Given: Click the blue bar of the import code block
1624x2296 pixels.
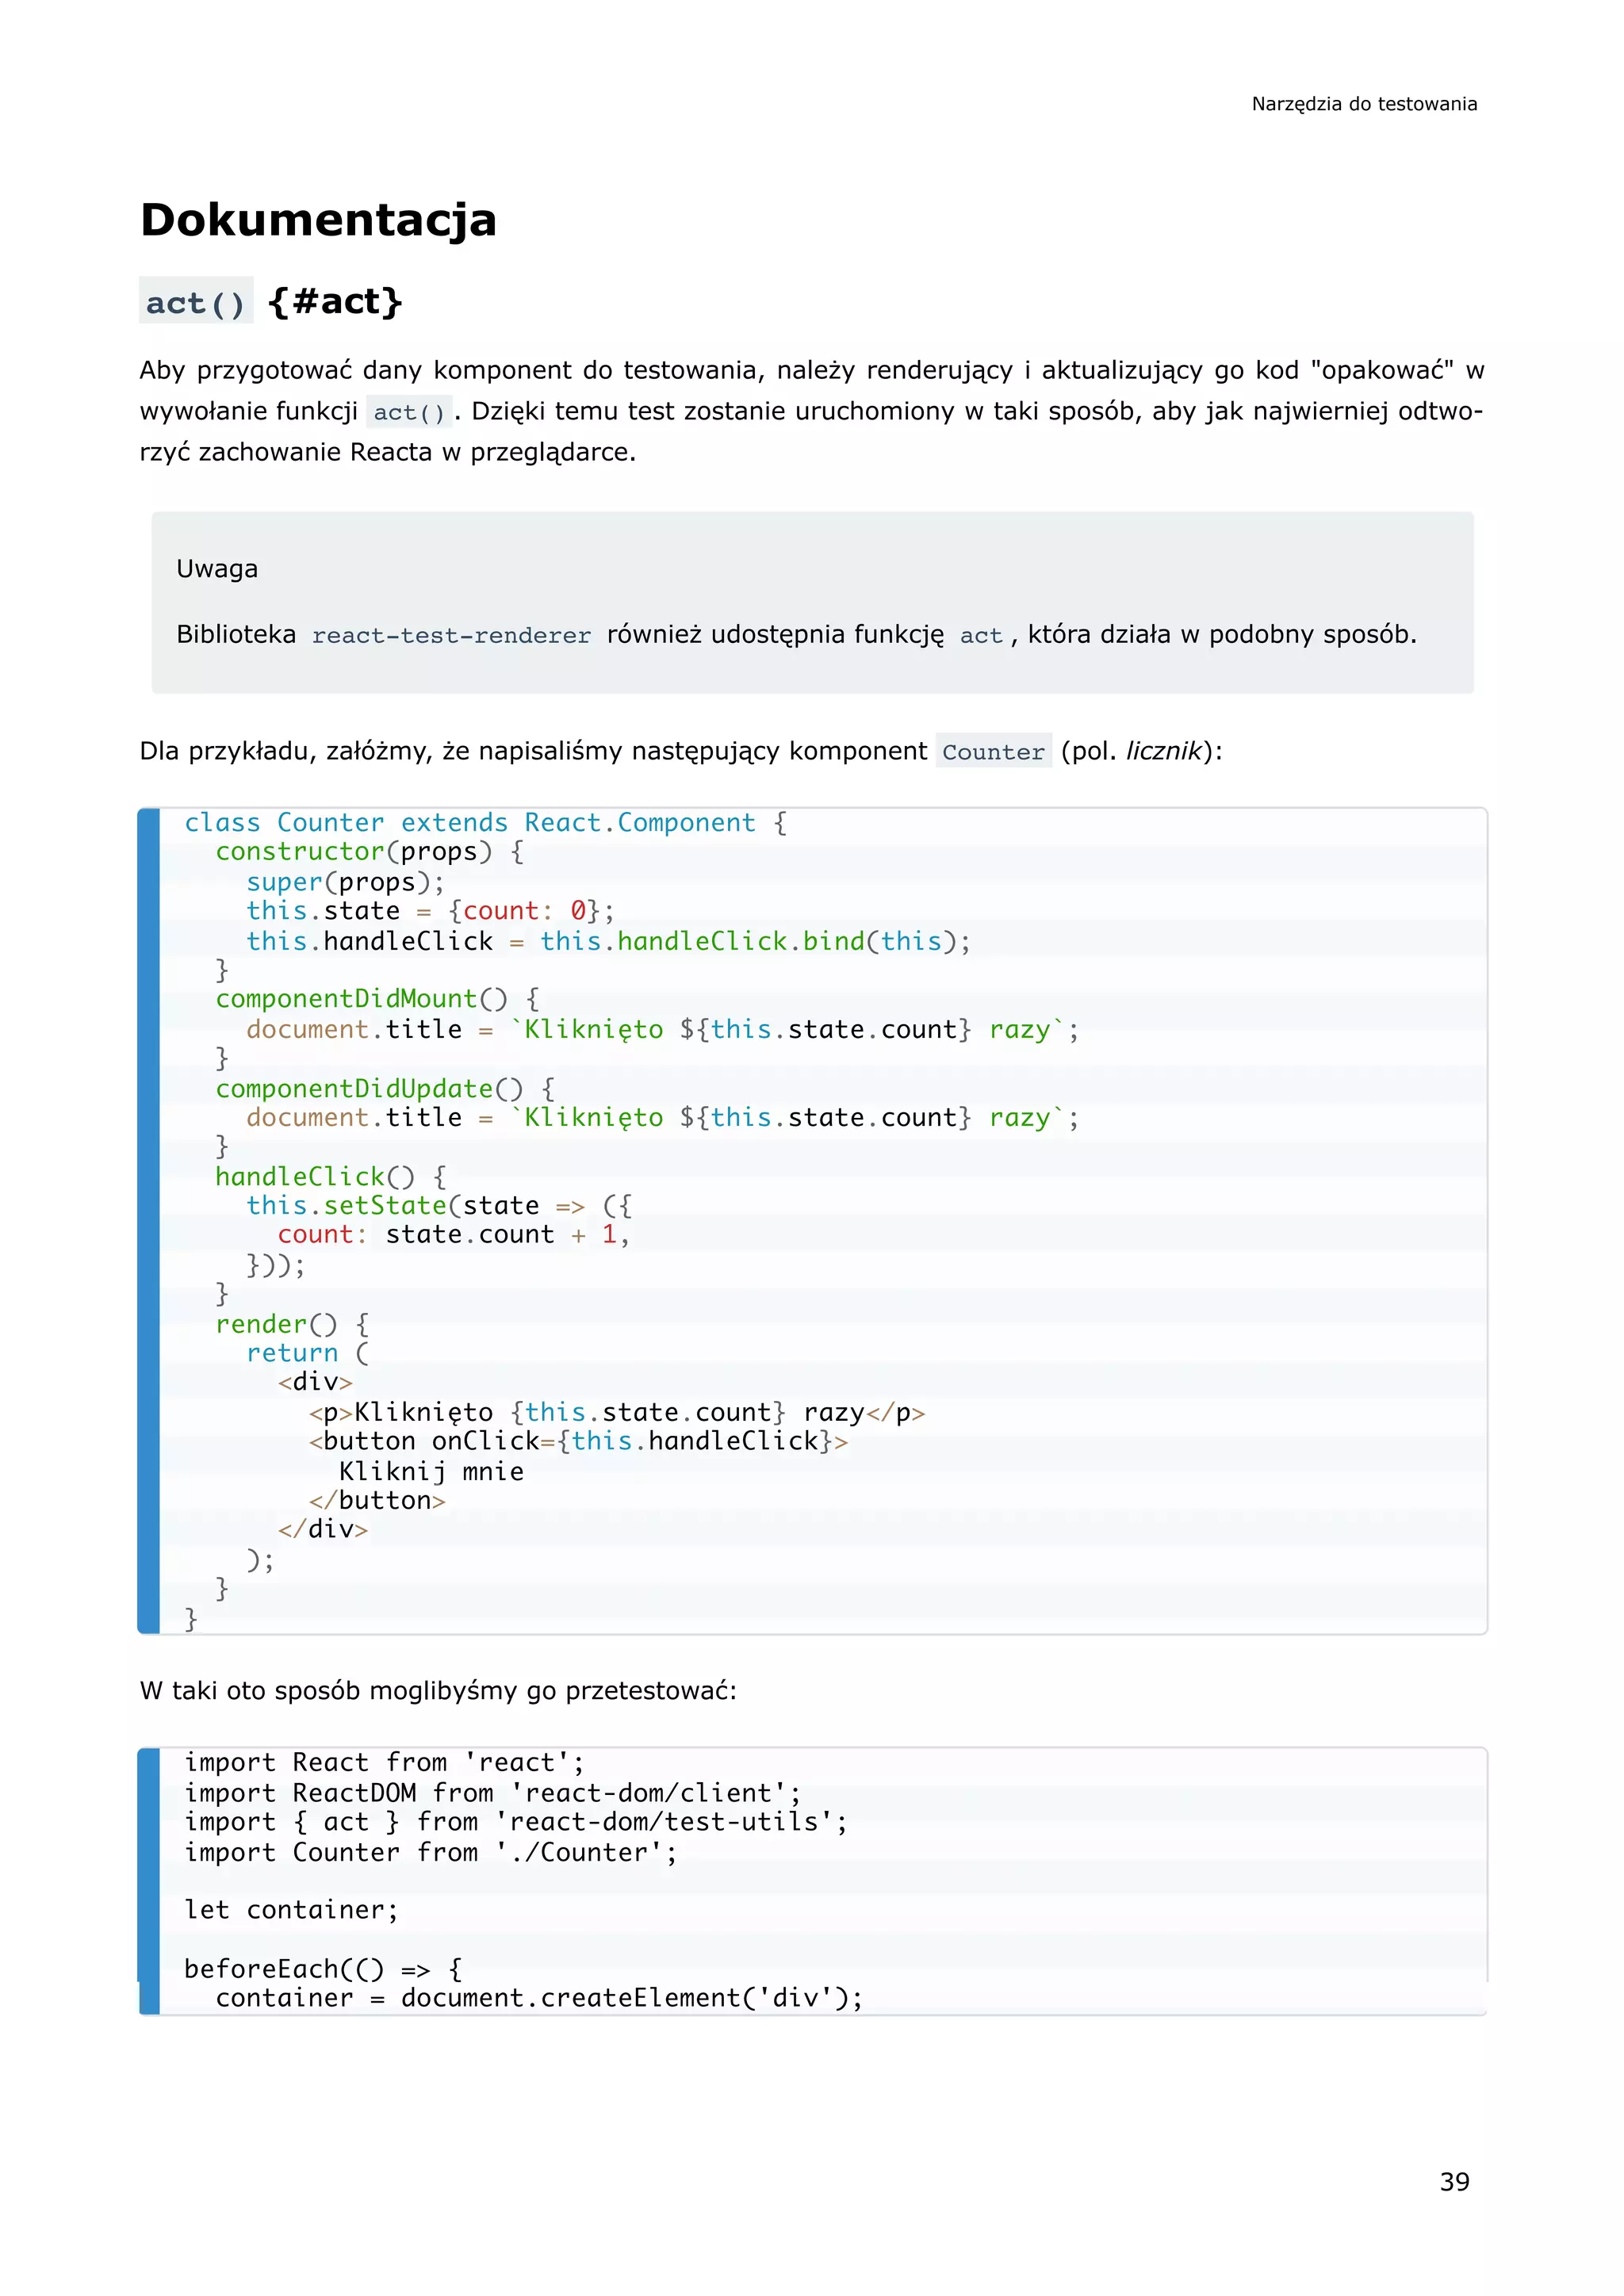Looking at the screenshot, I should (x=149, y=1880).
